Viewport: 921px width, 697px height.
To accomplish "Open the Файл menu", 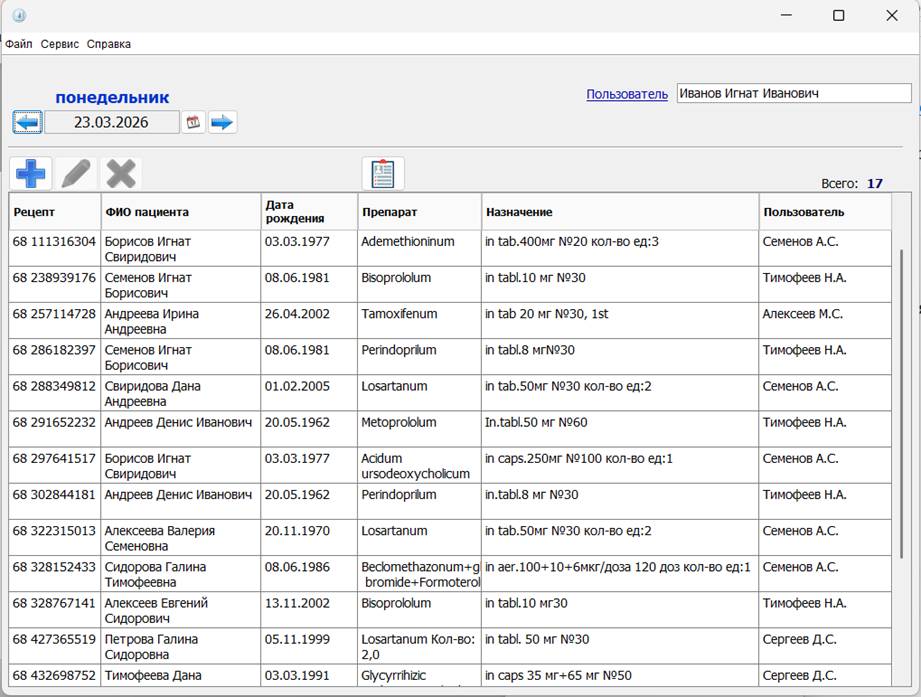I will (18, 44).
